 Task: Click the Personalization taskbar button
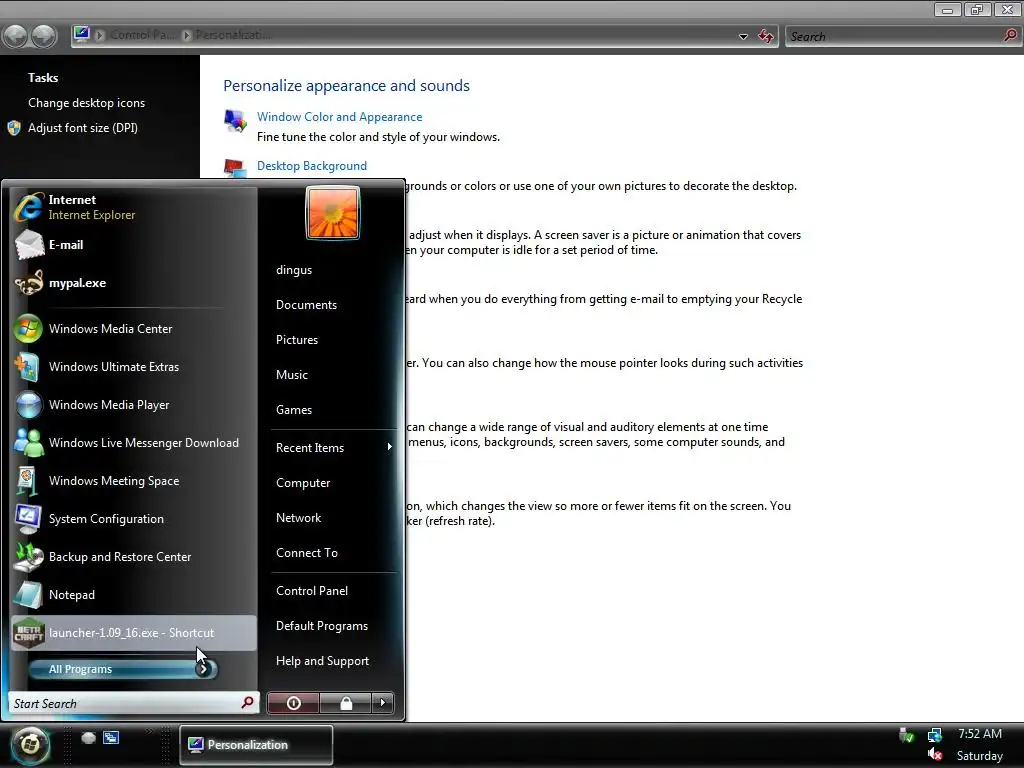256,744
